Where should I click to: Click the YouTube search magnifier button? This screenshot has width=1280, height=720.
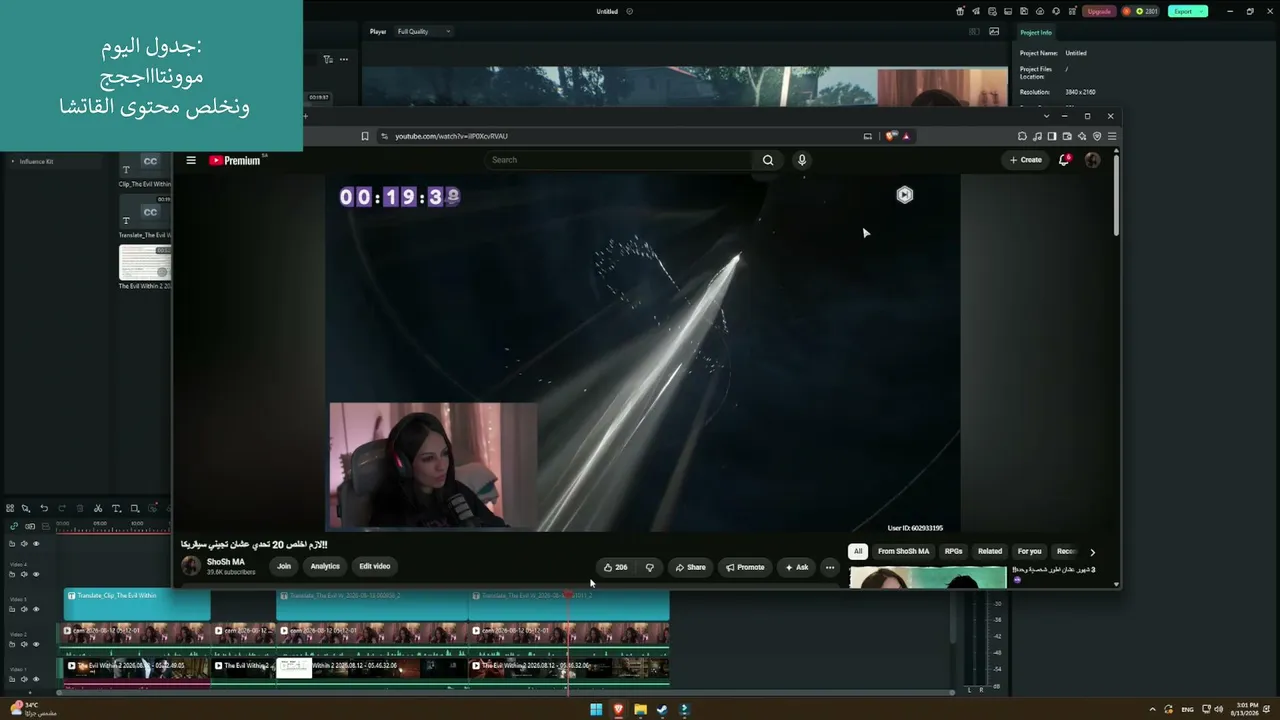(x=768, y=160)
